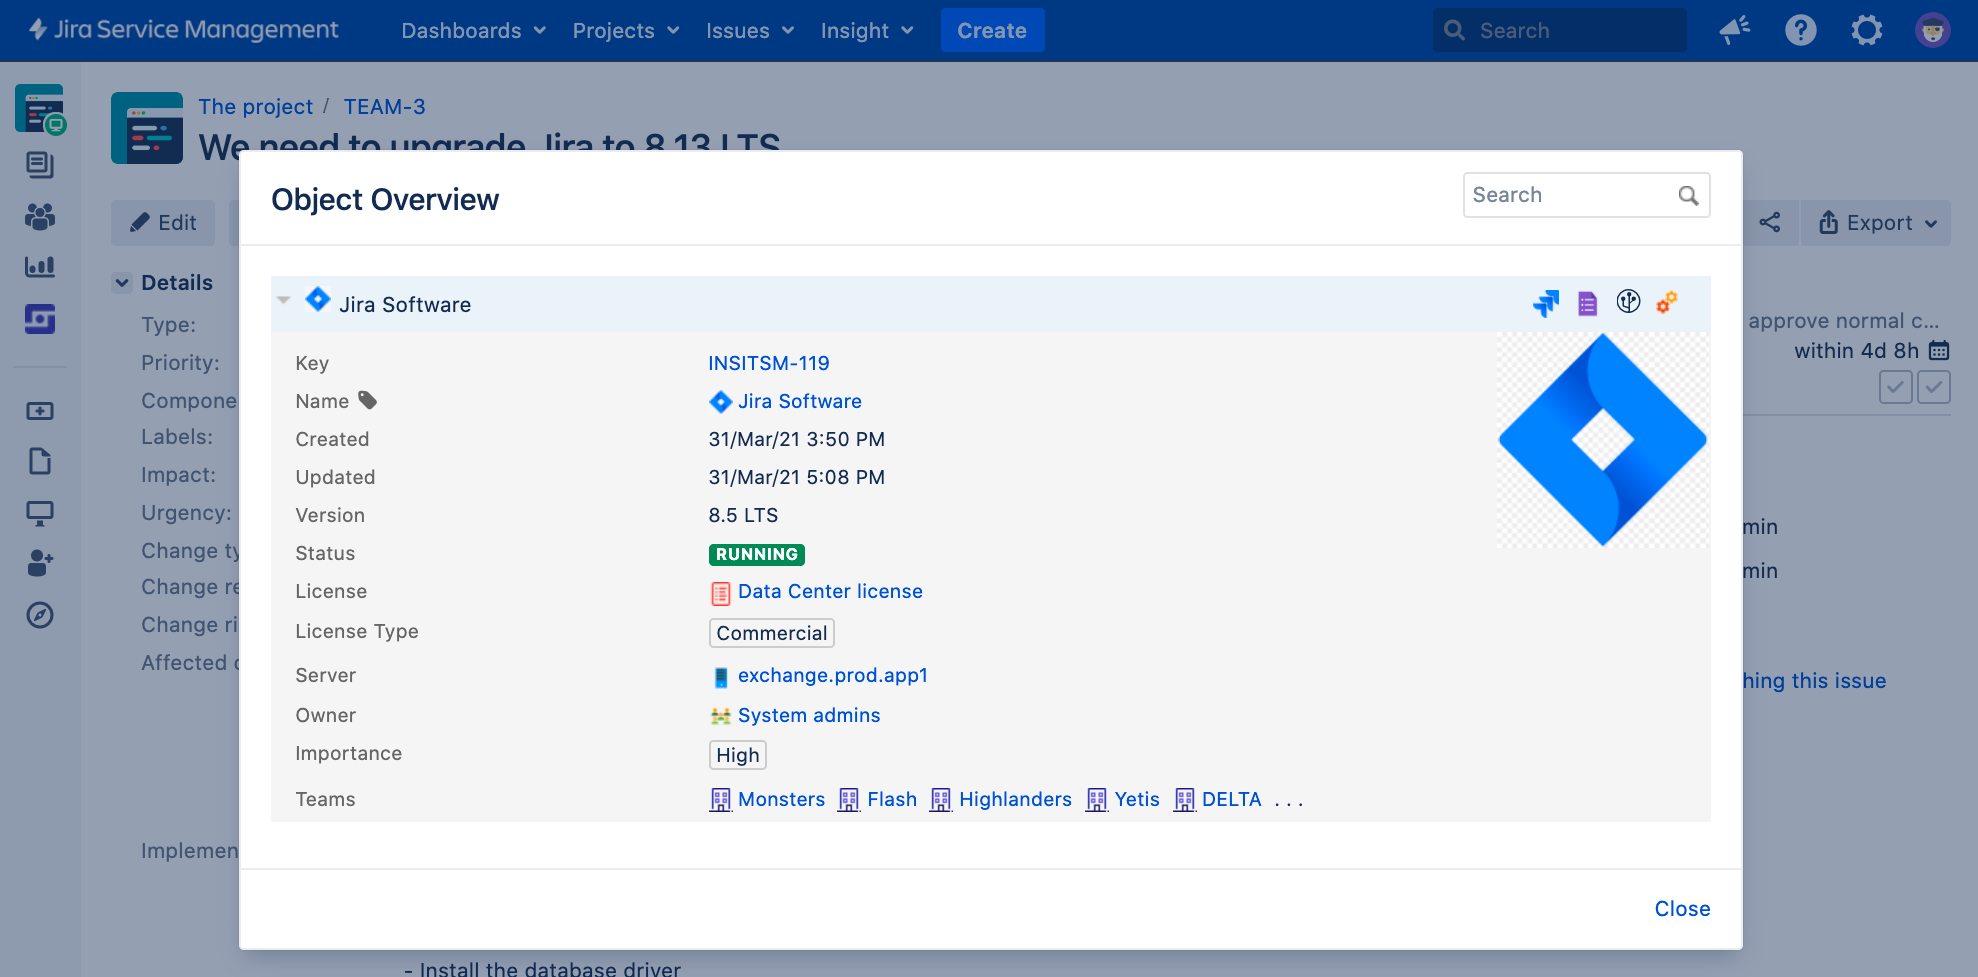Close the Object Overview dialog

point(1682,909)
